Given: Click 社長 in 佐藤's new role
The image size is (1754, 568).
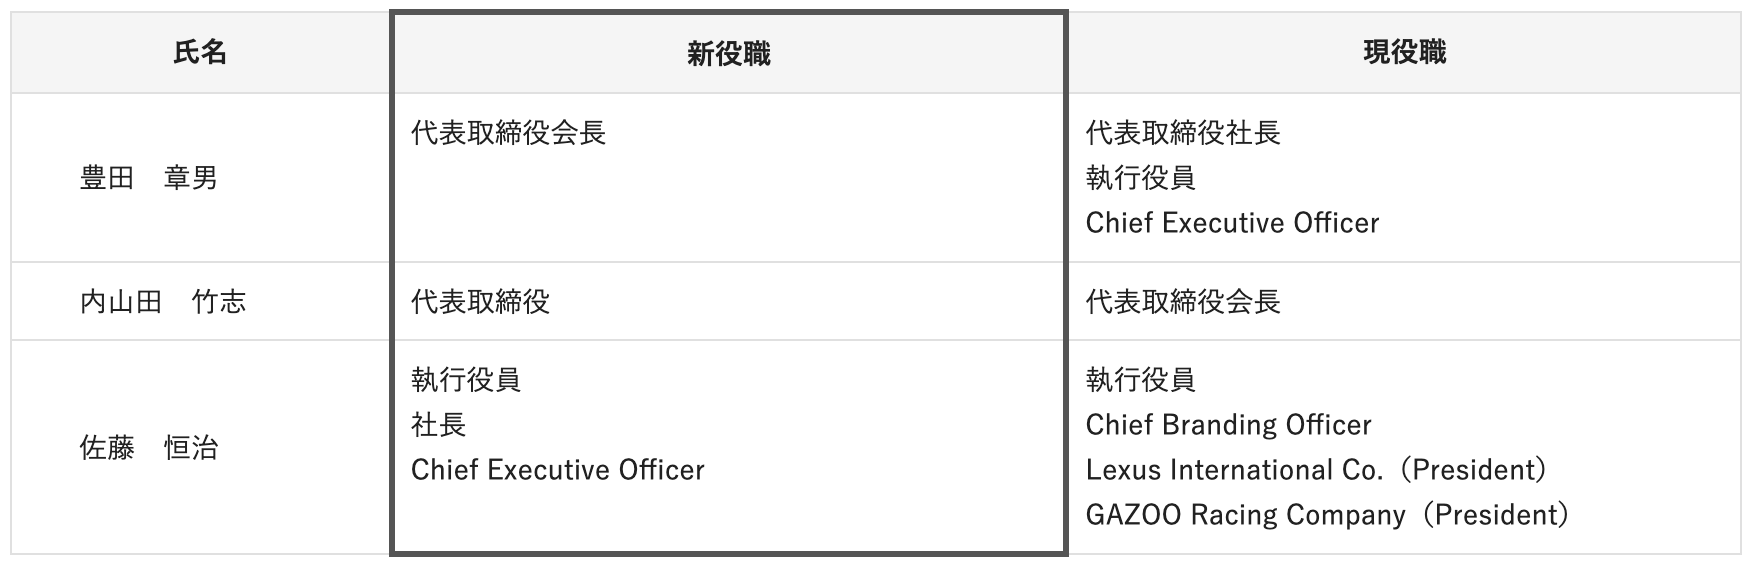Looking at the screenshot, I should 438,425.
